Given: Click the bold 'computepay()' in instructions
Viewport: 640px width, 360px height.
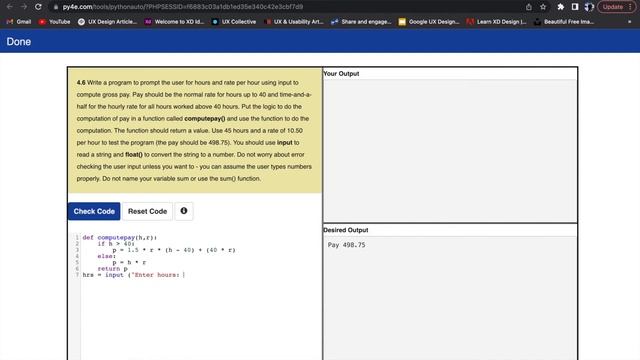Looking at the screenshot, I should 204,119.
